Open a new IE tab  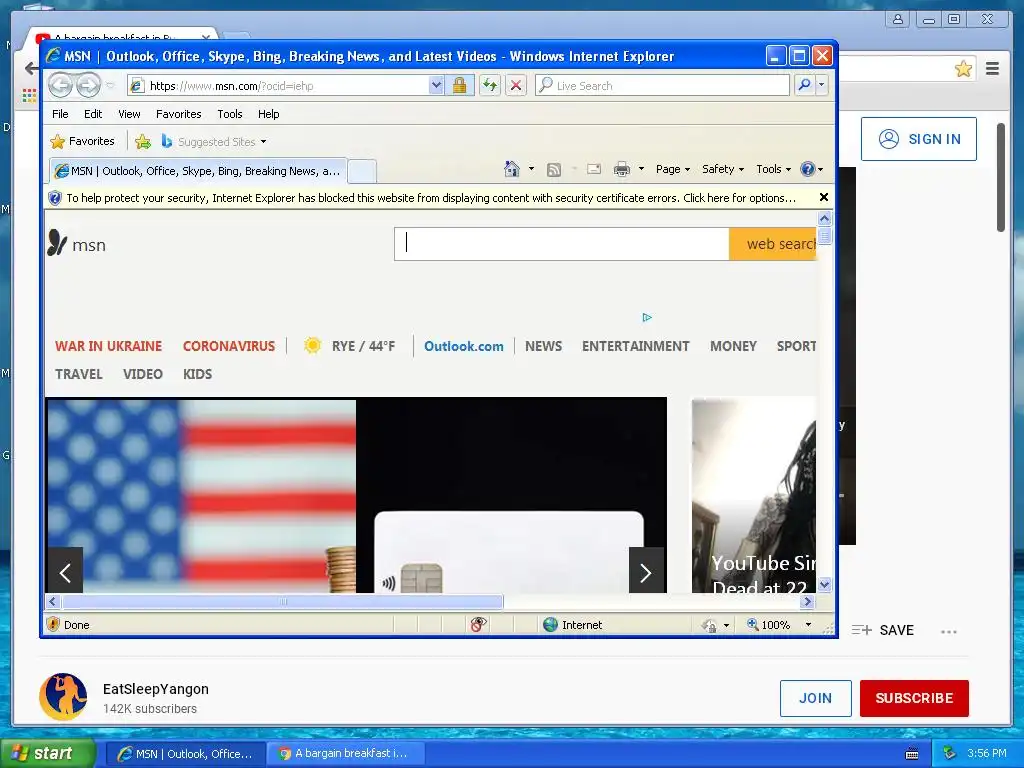361,172
